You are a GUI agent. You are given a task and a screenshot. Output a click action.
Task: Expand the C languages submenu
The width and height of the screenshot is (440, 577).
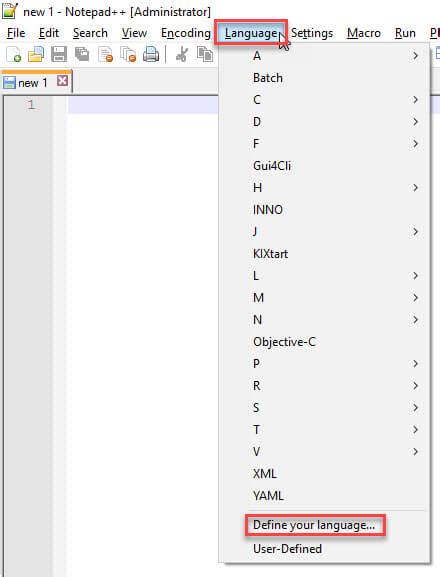324,100
